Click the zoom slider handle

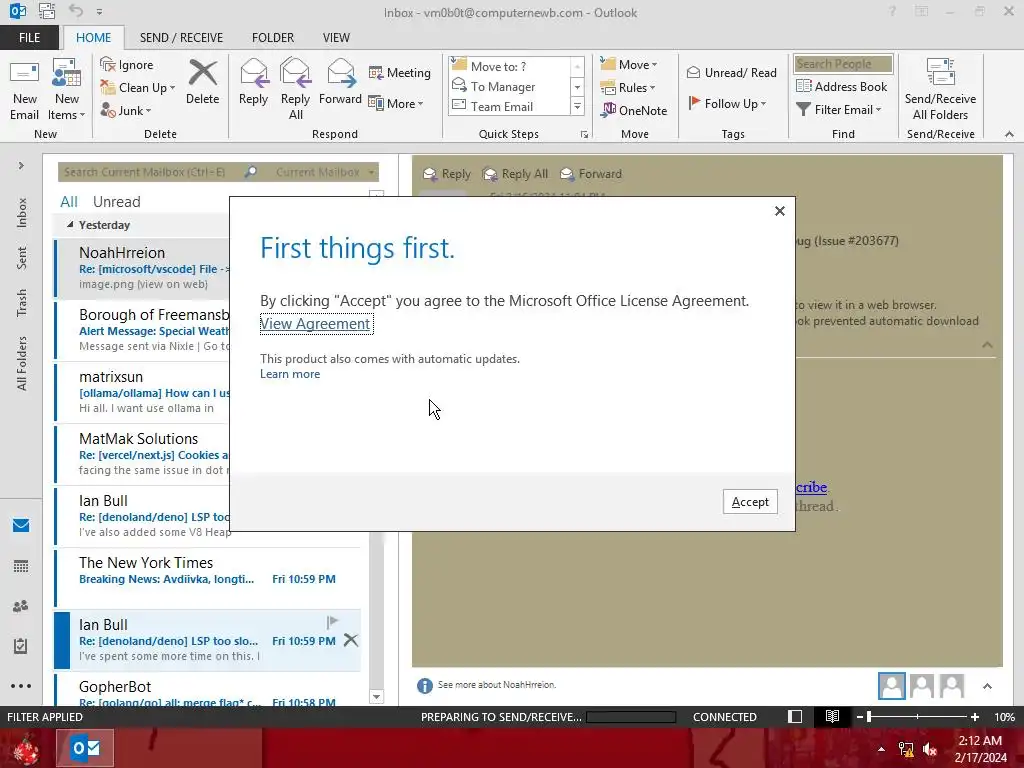coord(869,717)
